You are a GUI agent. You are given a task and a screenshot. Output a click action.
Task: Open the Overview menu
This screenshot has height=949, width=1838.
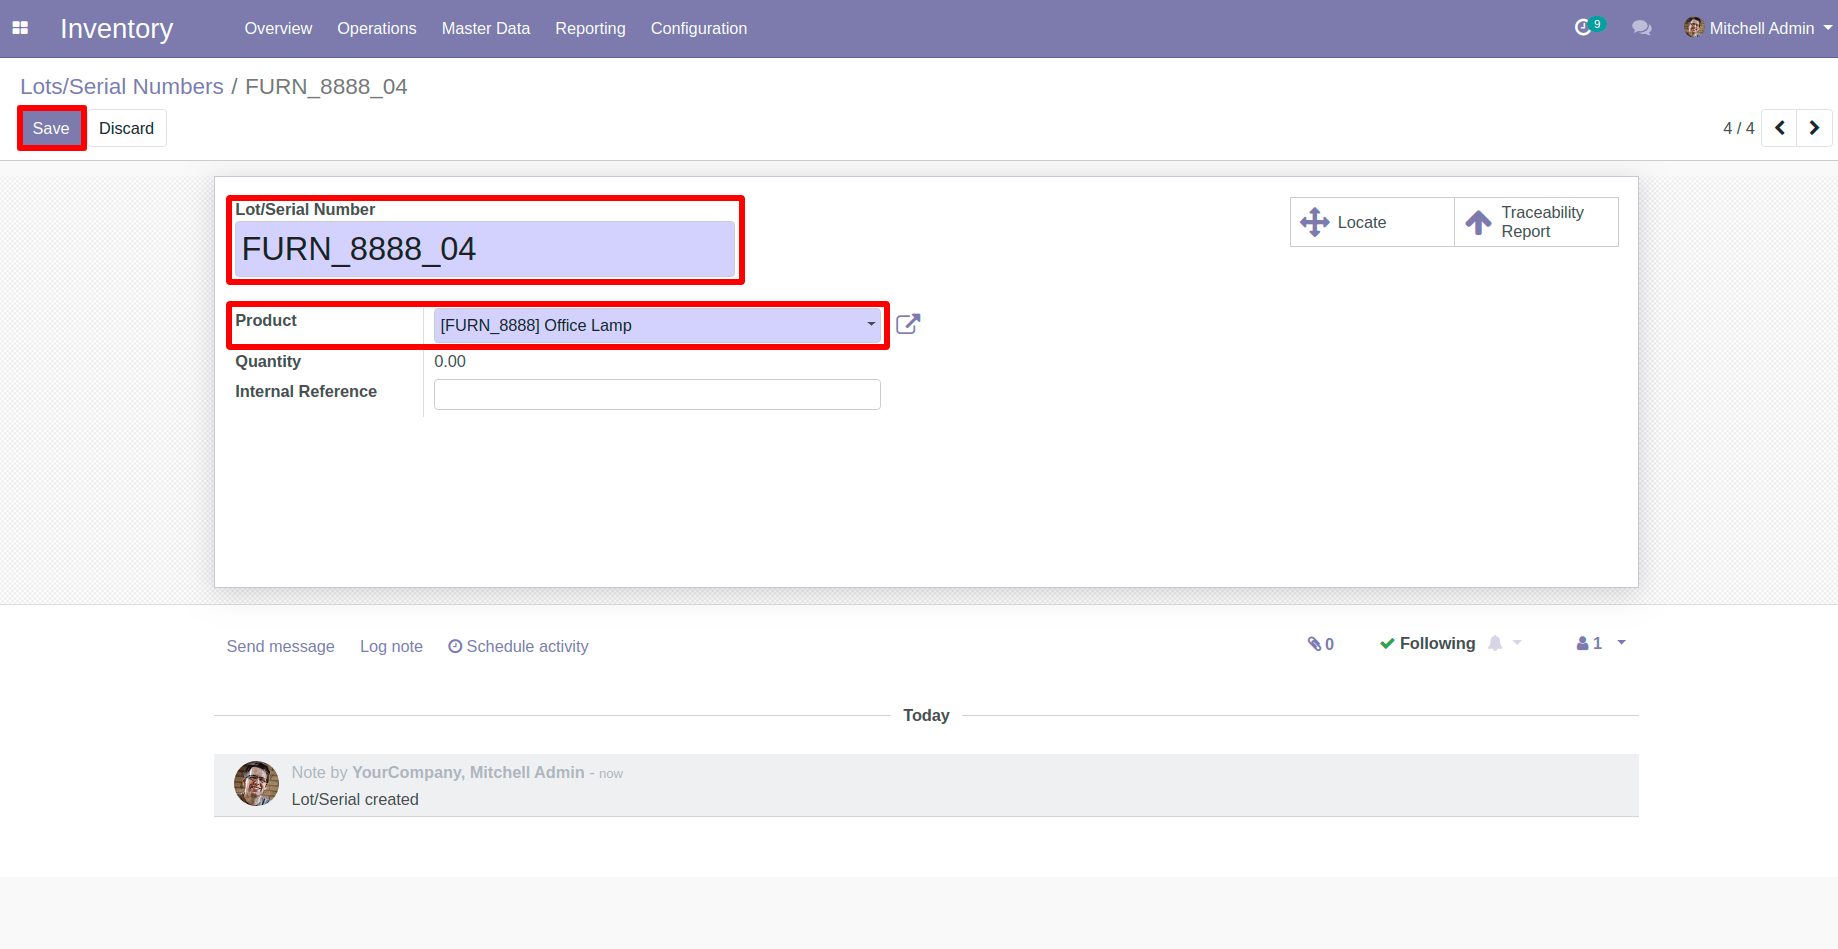[x=278, y=28]
